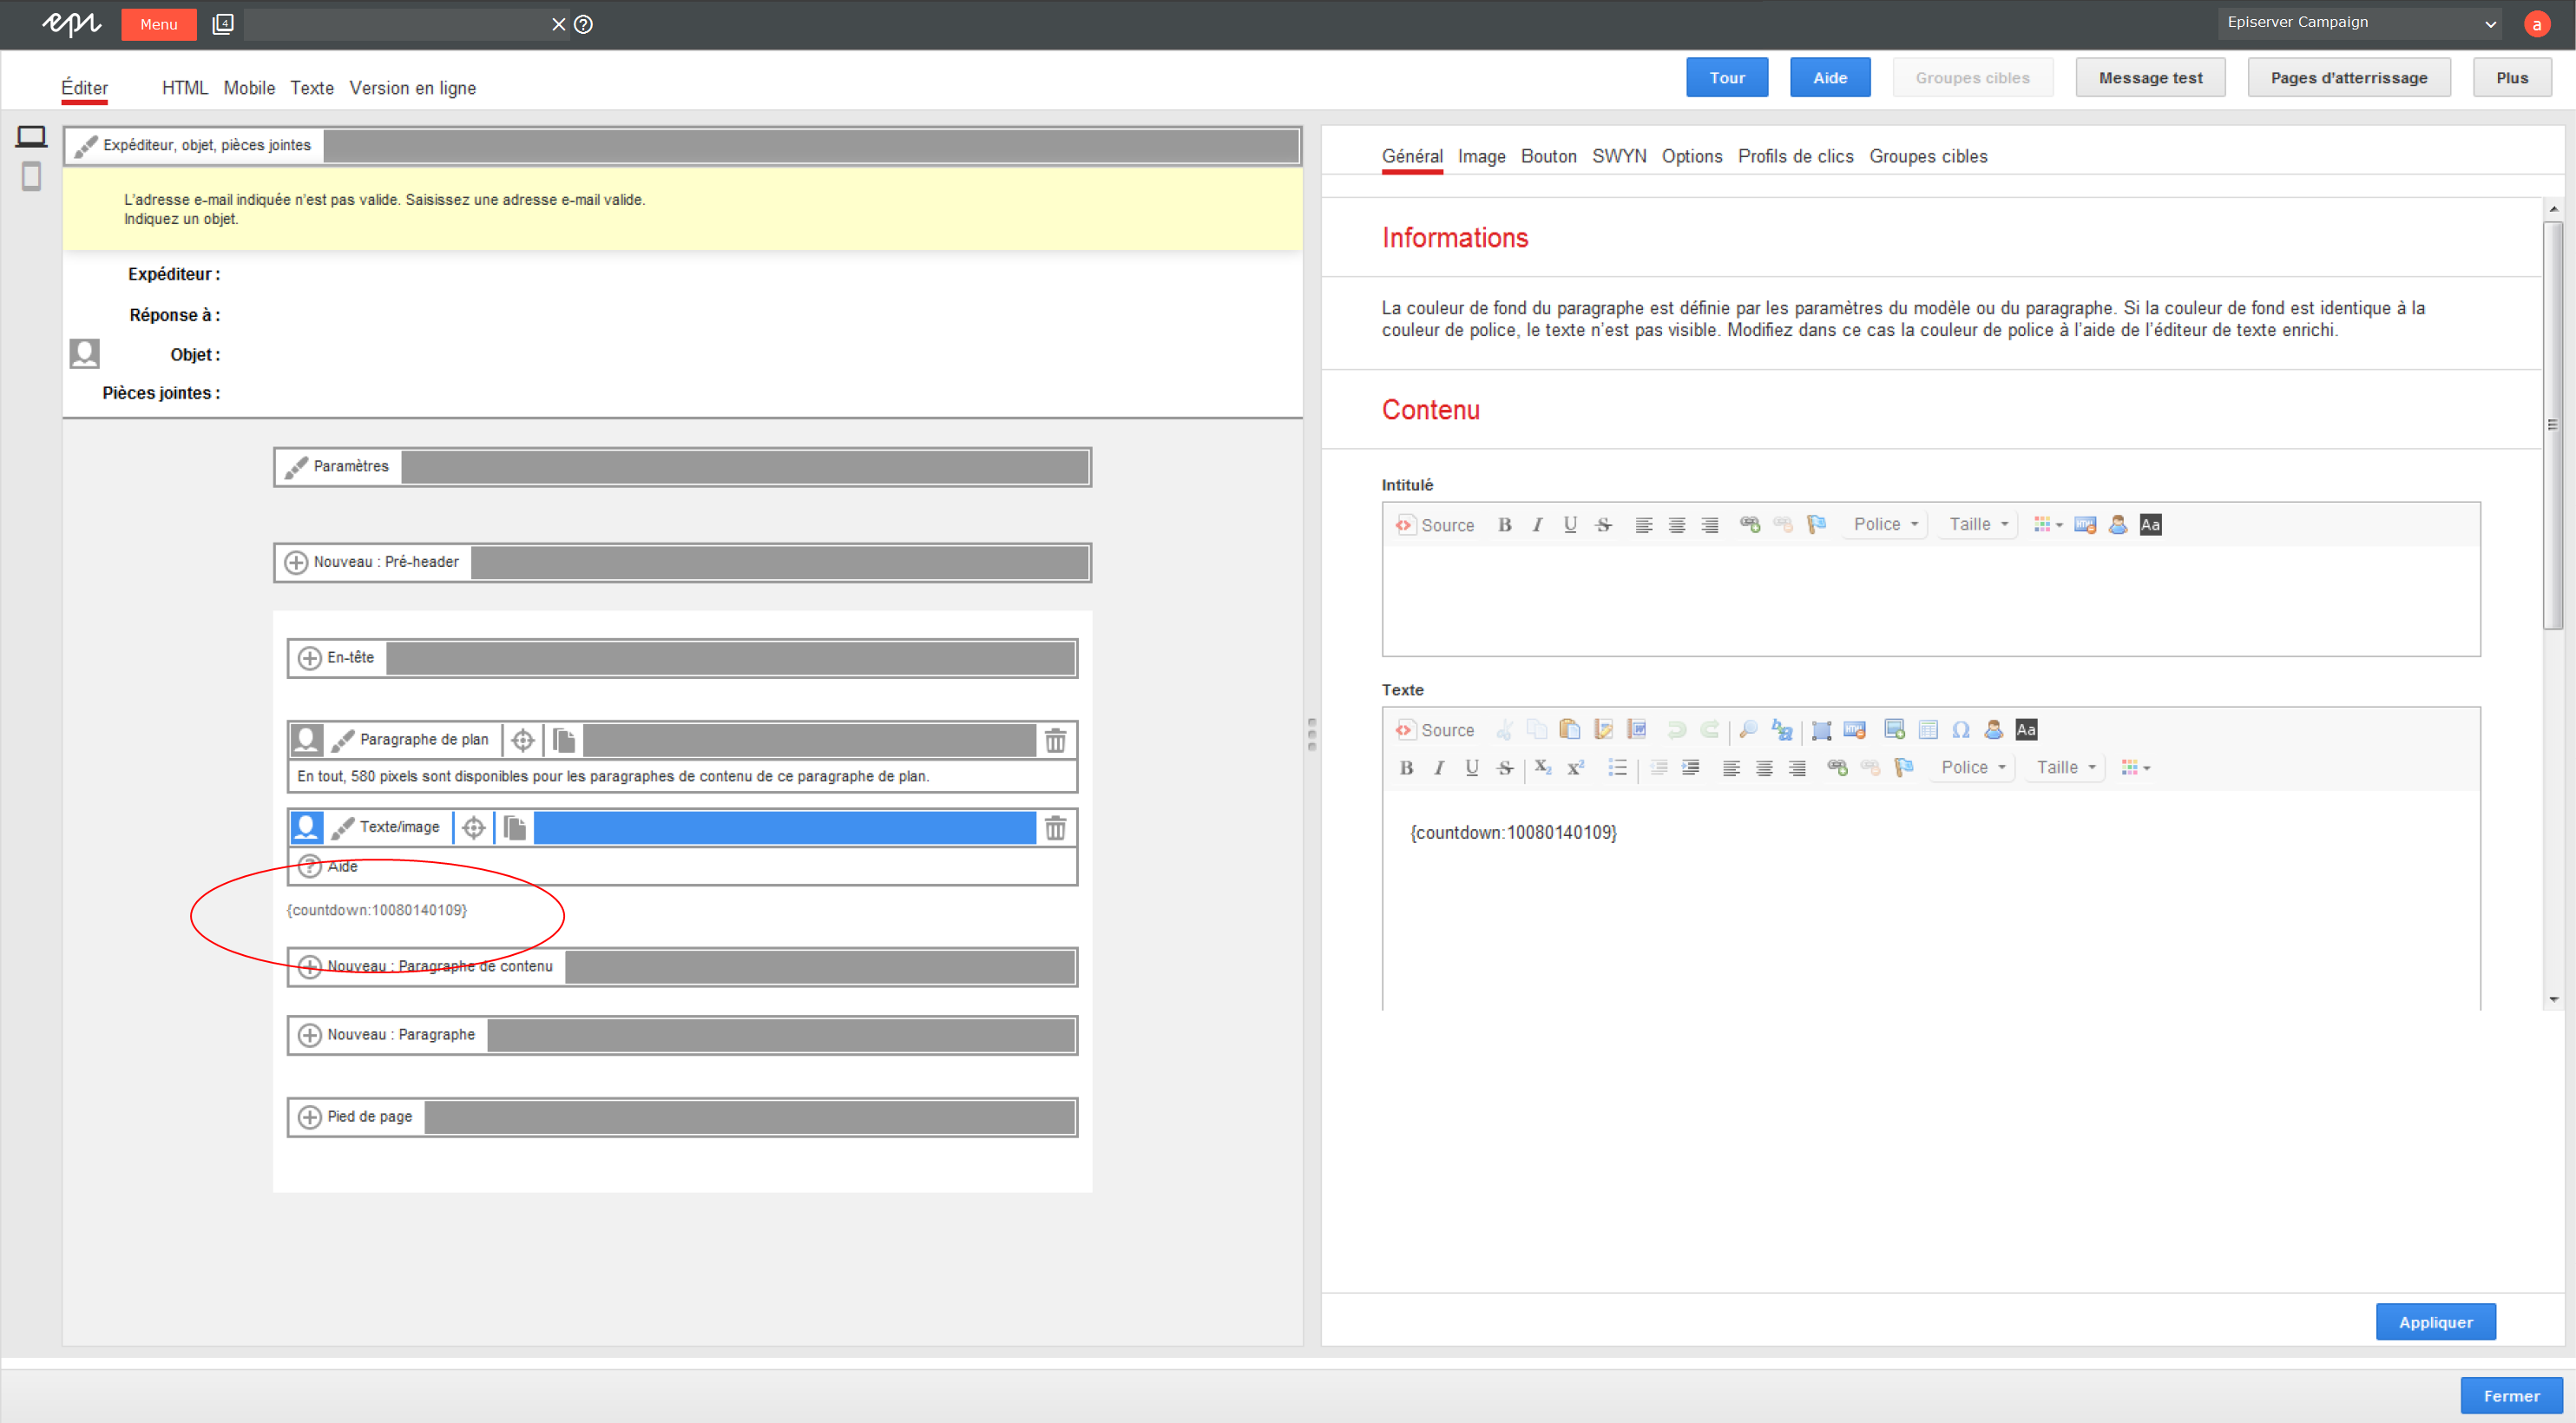The width and height of the screenshot is (2576, 1423).
Task: Open the red Menu button
Action: 159,24
